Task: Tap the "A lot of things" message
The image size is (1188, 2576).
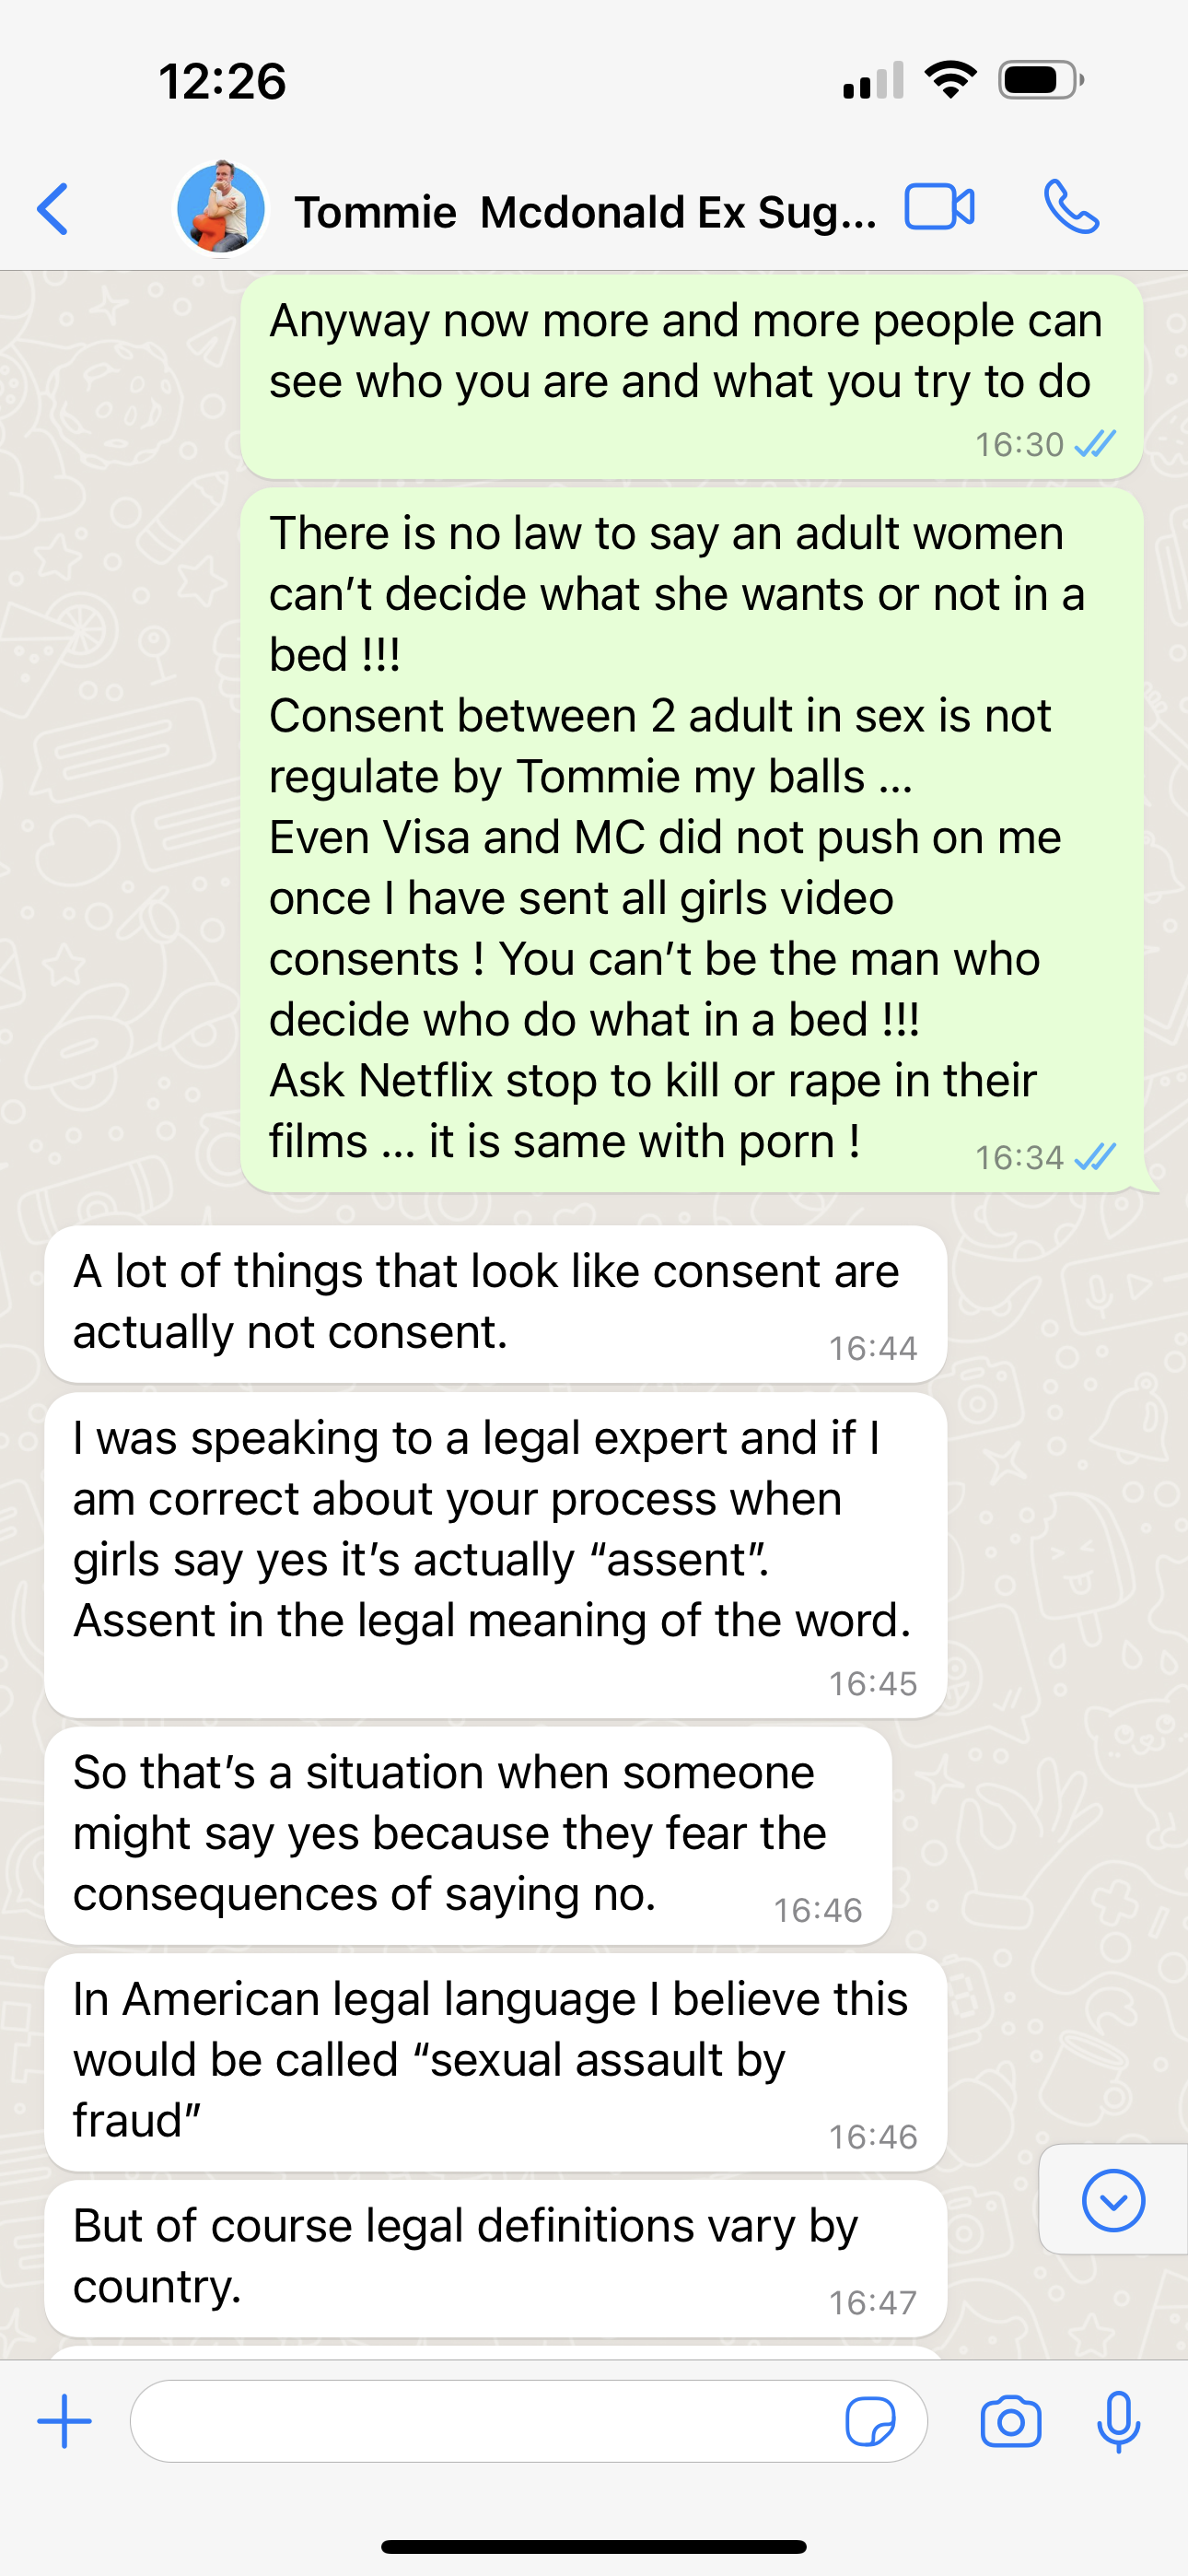Action: click(x=495, y=1304)
